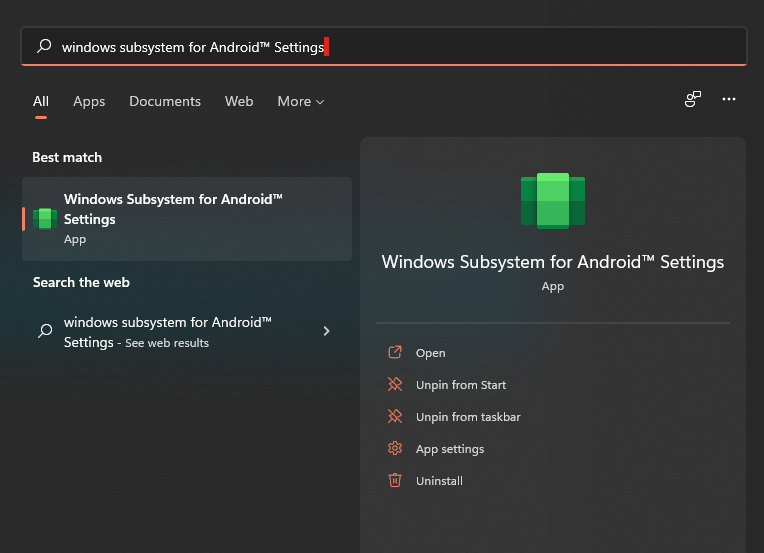Screen dimensions: 764x553
Task: Click the trash can icon for Uninstall
Action: pos(395,481)
